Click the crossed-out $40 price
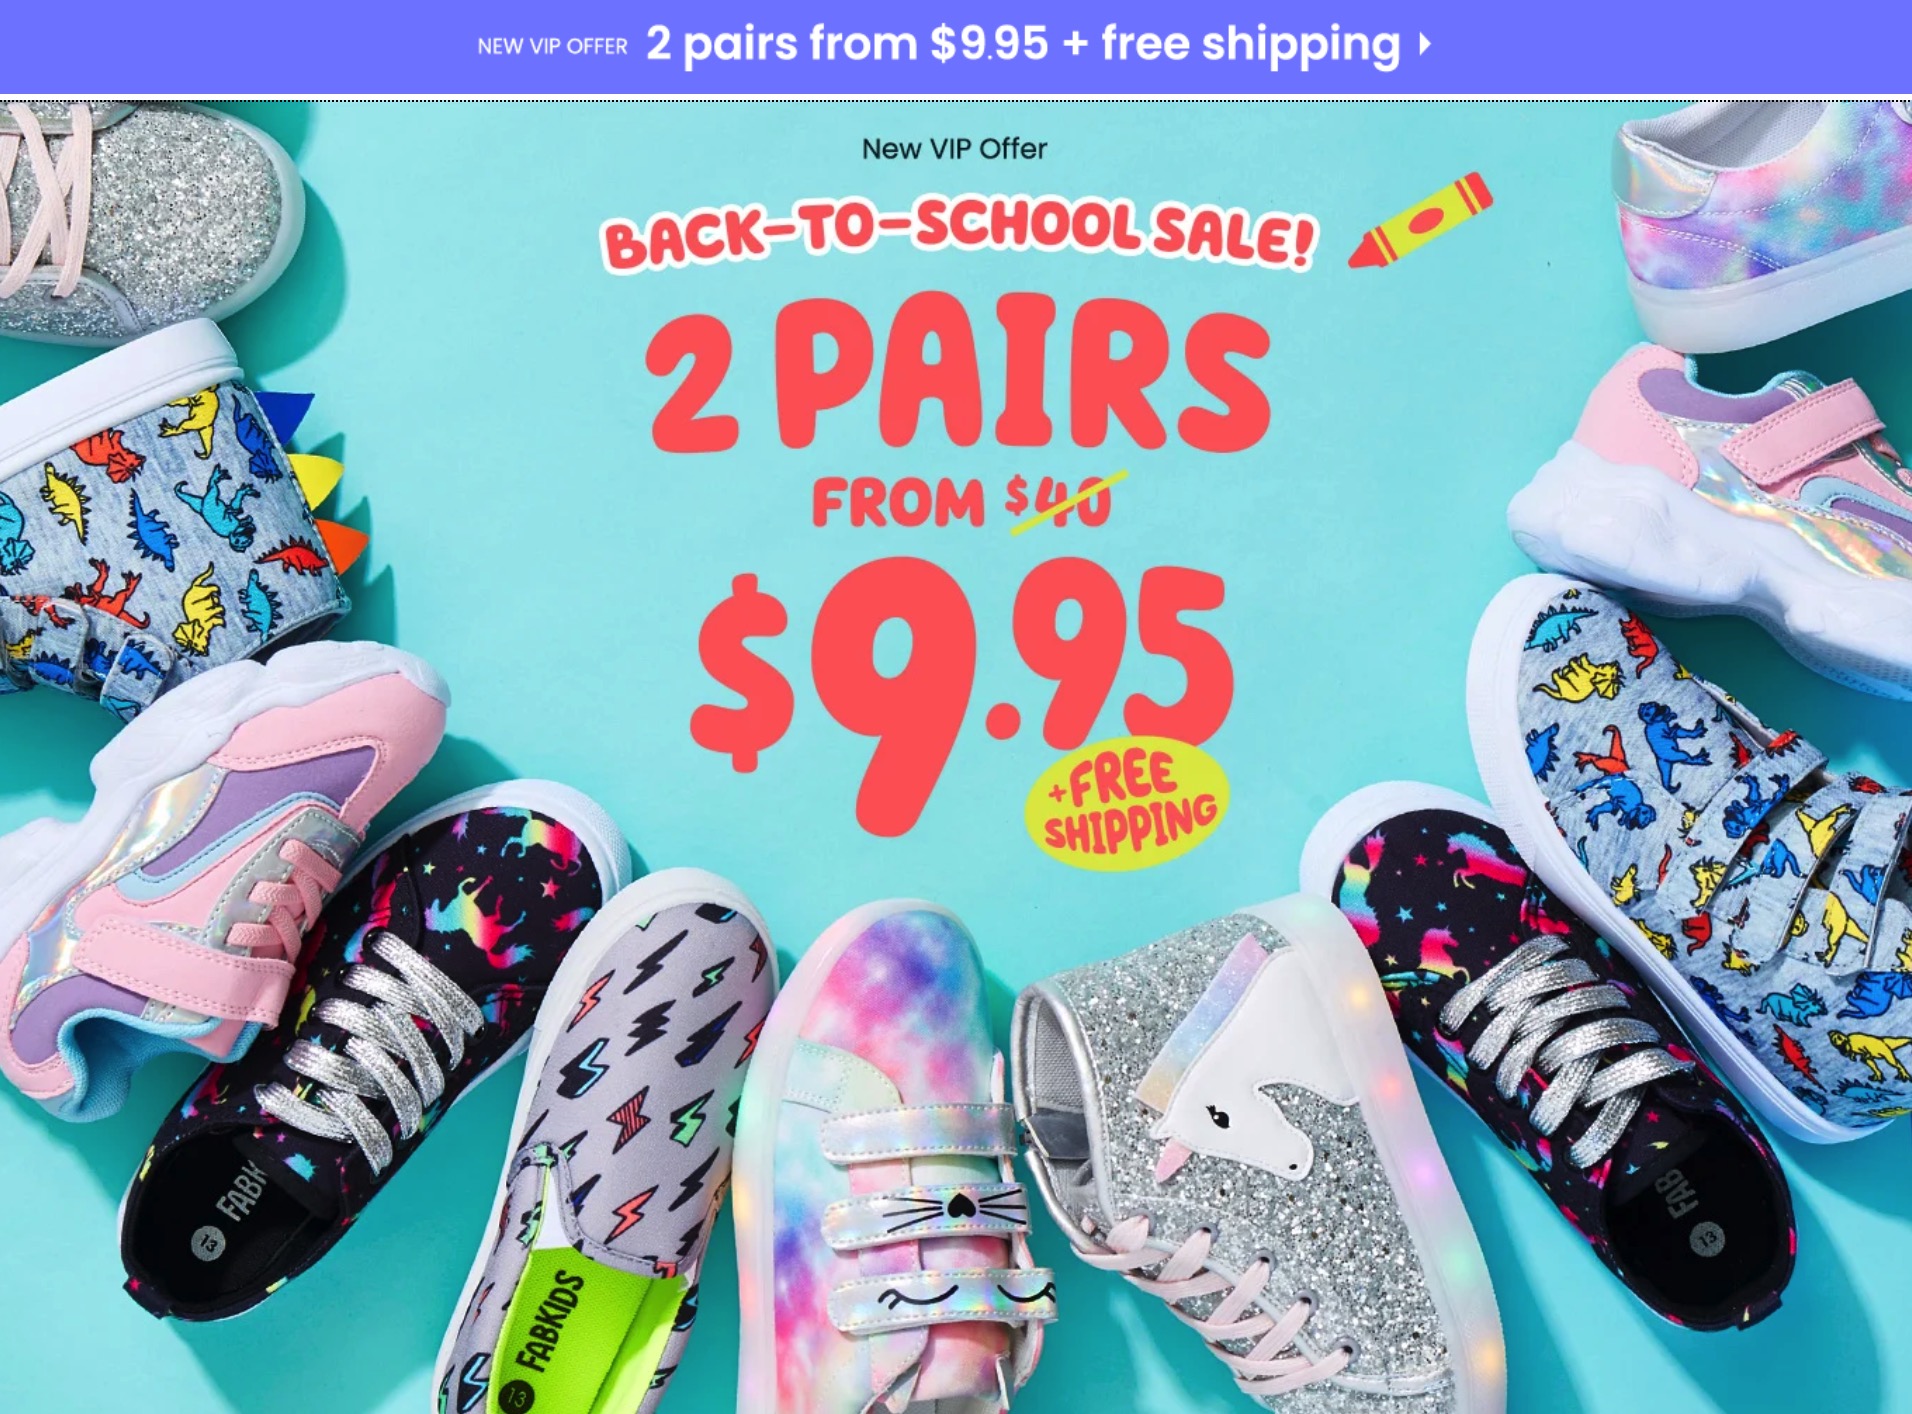Viewport: 1912px width, 1414px height. click(1060, 500)
